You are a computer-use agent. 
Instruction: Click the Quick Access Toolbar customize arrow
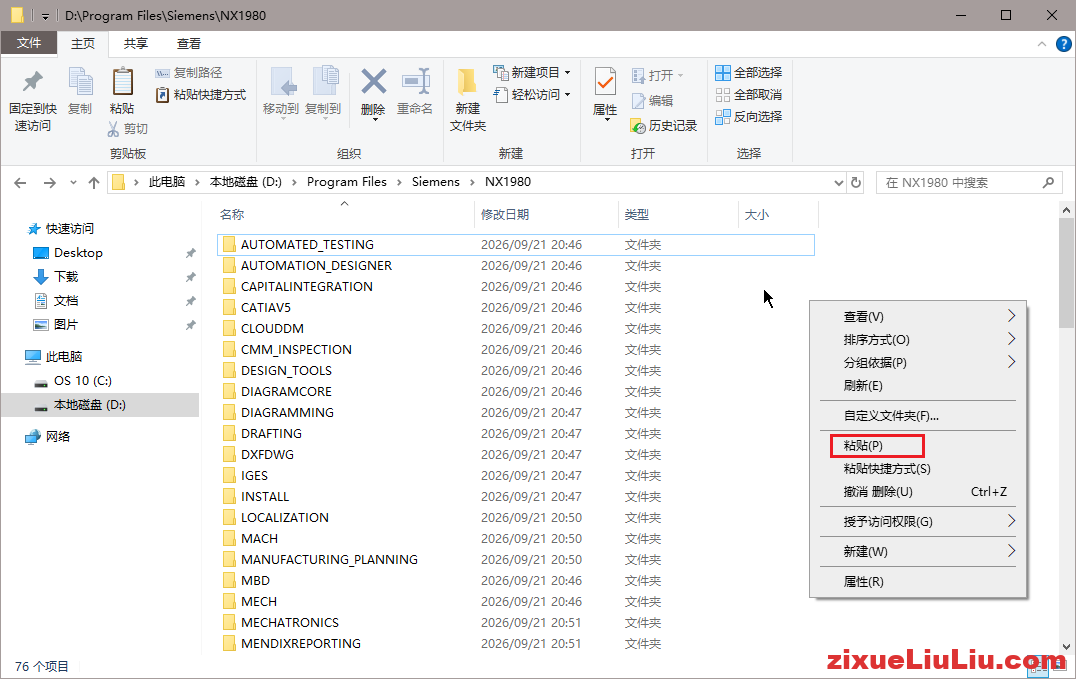45,16
